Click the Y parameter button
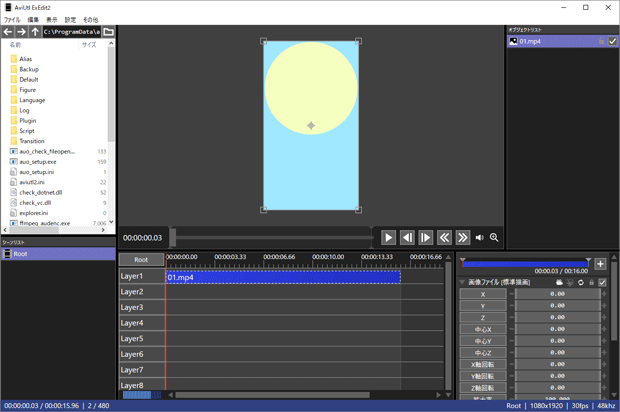 [x=483, y=306]
